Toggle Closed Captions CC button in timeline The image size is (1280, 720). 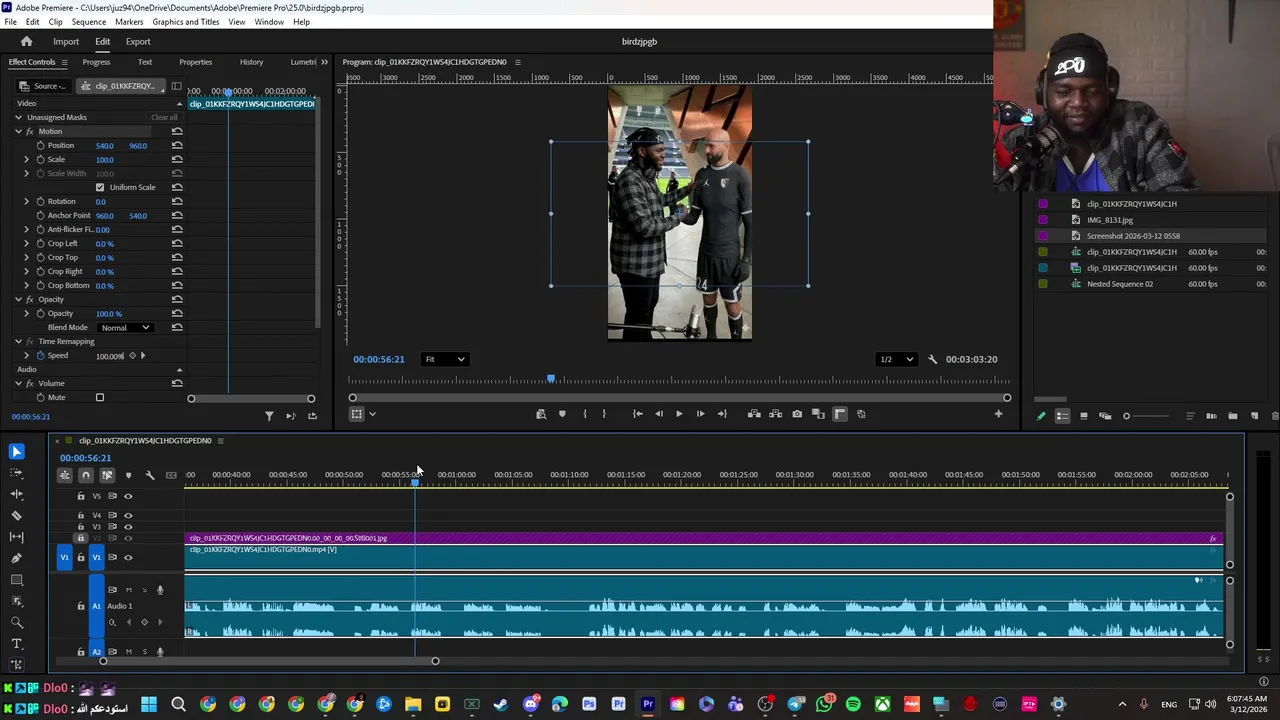click(x=171, y=475)
